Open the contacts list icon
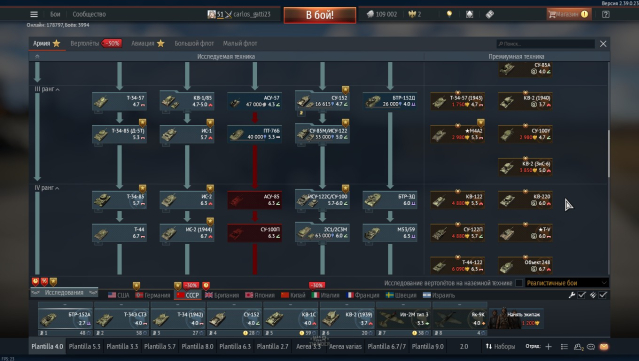The height and width of the screenshot is (361, 639). point(578,347)
